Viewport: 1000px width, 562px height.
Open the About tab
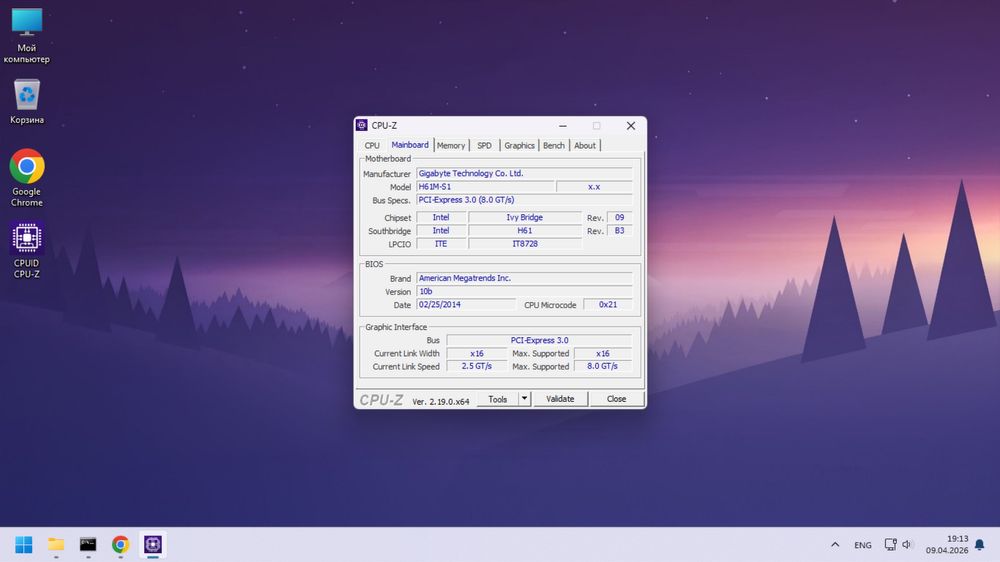point(585,145)
